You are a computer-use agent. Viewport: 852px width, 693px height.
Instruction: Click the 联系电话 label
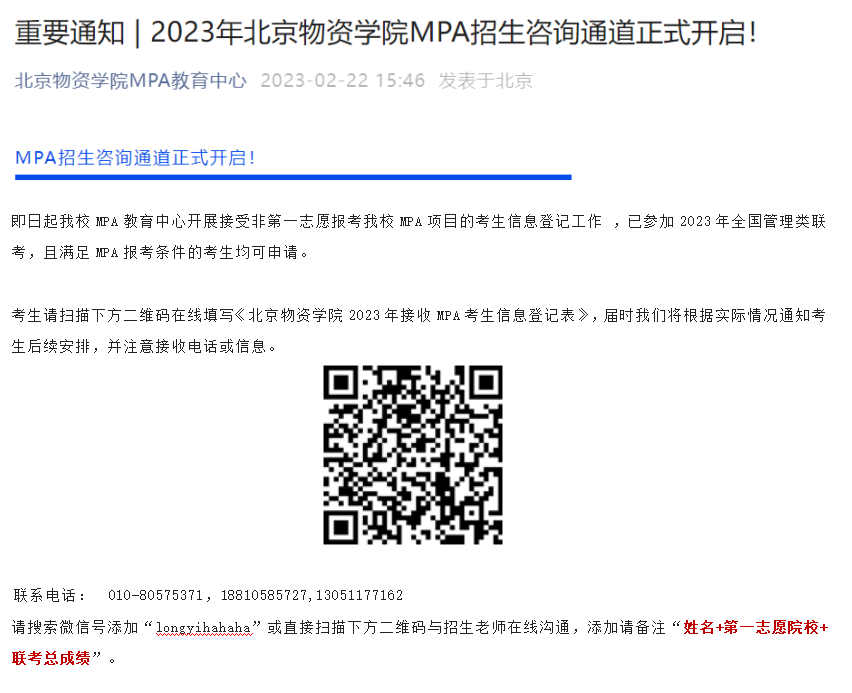tap(48, 595)
